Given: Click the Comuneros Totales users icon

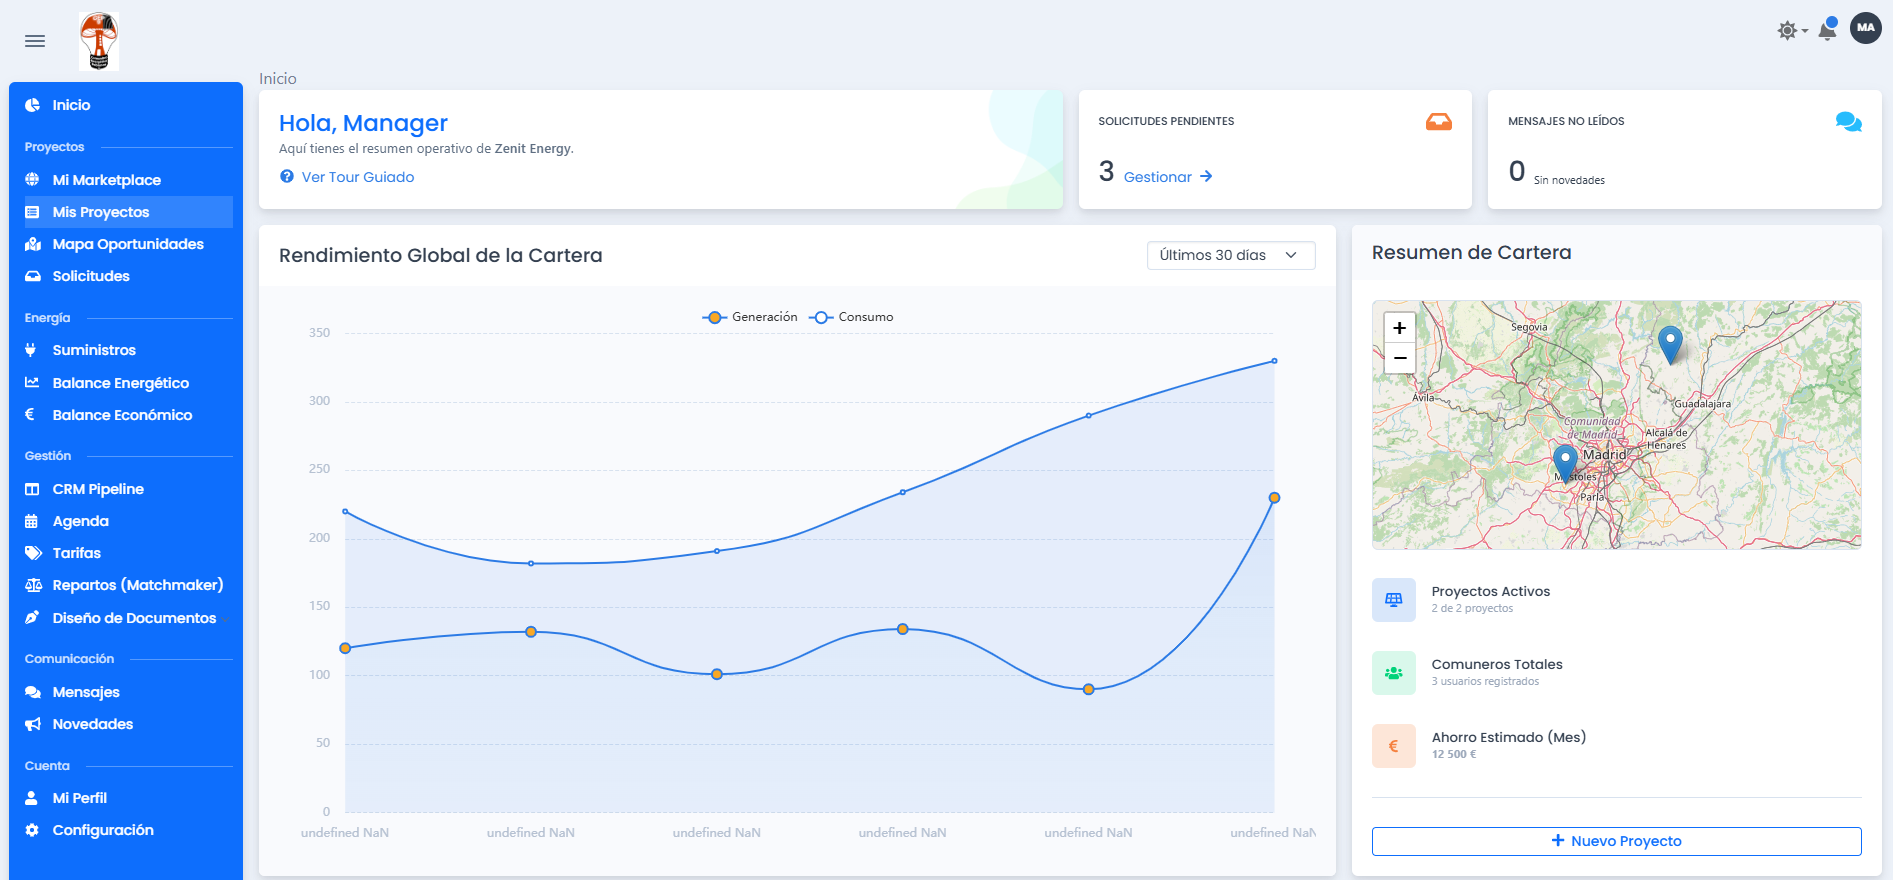Looking at the screenshot, I should click(x=1393, y=673).
